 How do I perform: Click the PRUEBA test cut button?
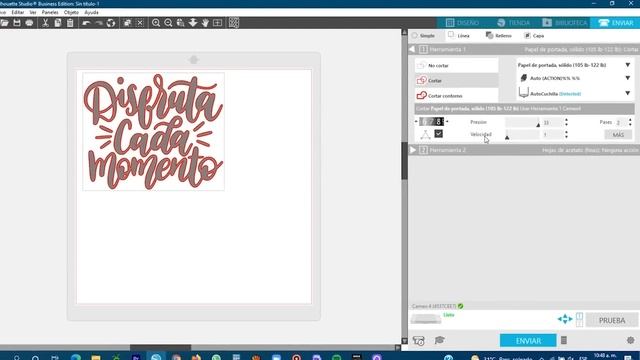612,320
